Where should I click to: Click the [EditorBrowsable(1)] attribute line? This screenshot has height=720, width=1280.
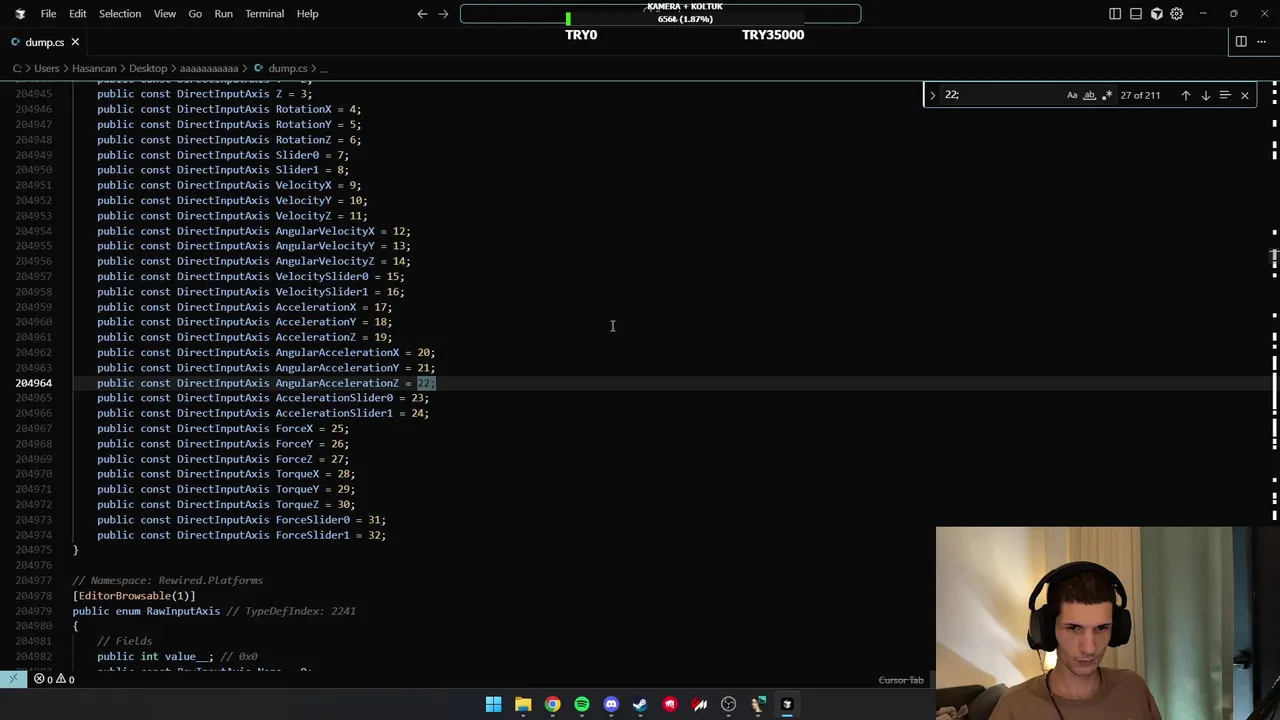tap(134, 596)
